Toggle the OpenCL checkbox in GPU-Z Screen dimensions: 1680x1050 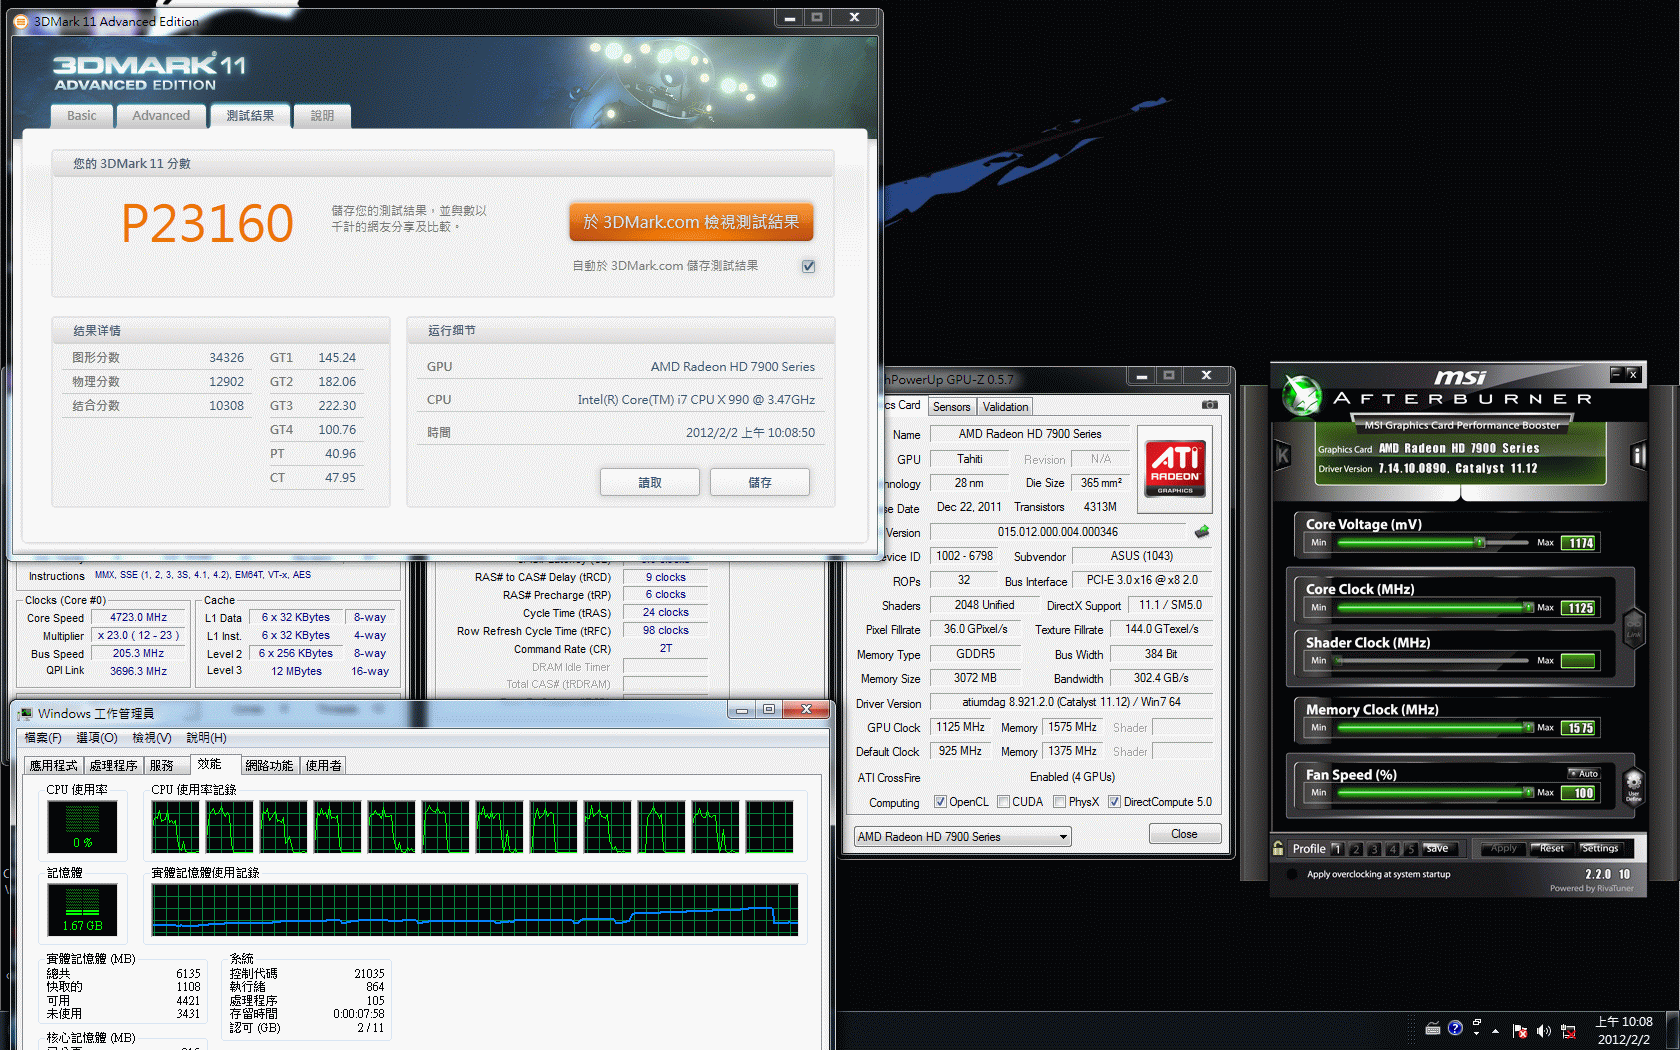coord(940,802)
